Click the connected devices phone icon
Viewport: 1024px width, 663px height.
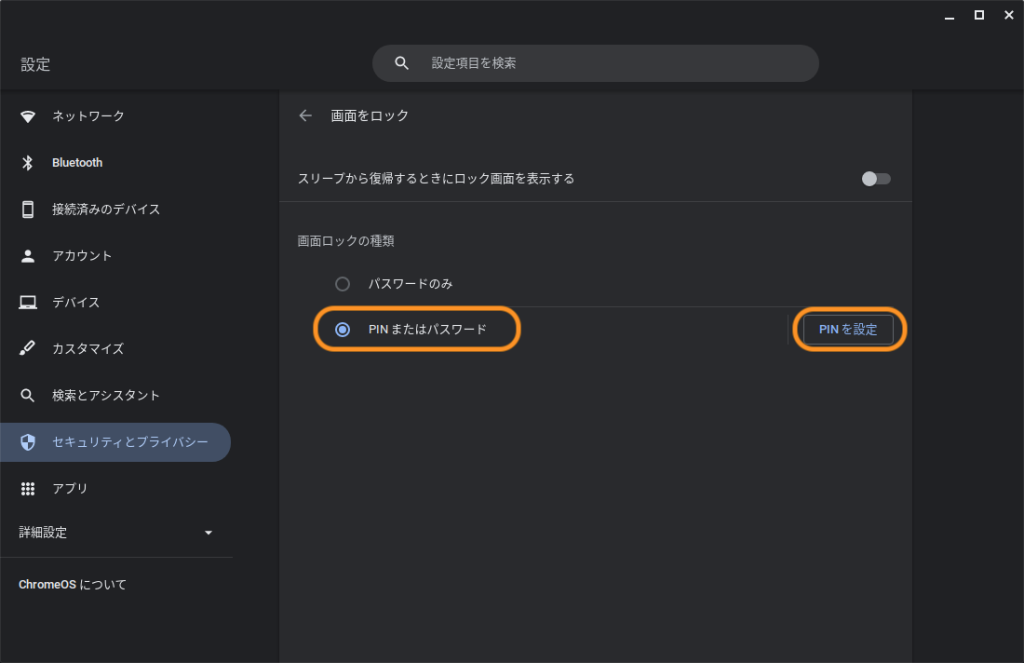coord(27,209)
